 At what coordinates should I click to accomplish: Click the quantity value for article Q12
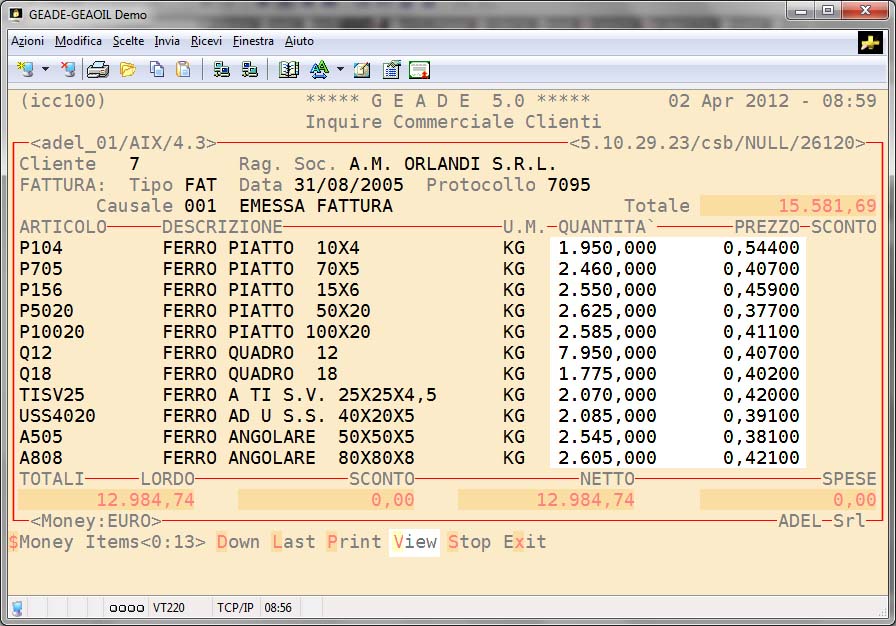pyautogui.click(x=607, y=353)
